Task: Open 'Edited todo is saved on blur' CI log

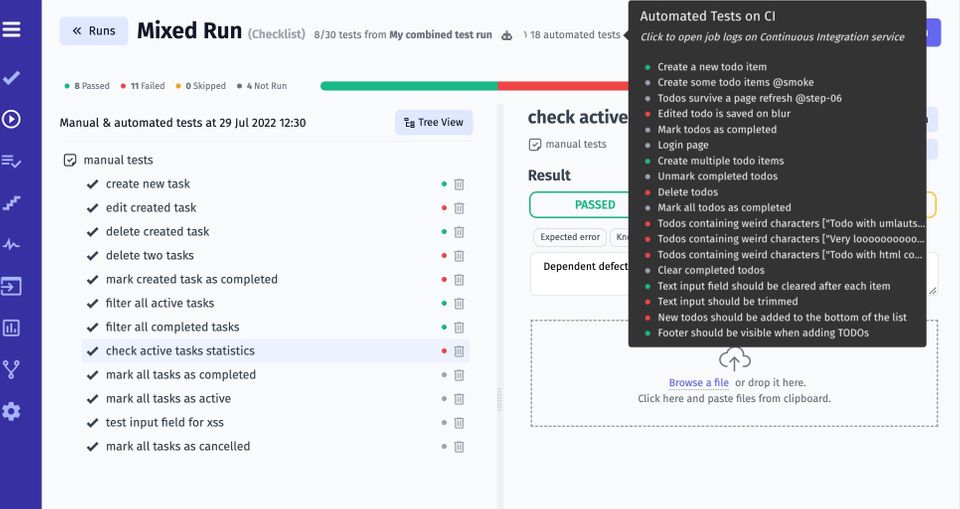Action: click(x=724, y=113)
